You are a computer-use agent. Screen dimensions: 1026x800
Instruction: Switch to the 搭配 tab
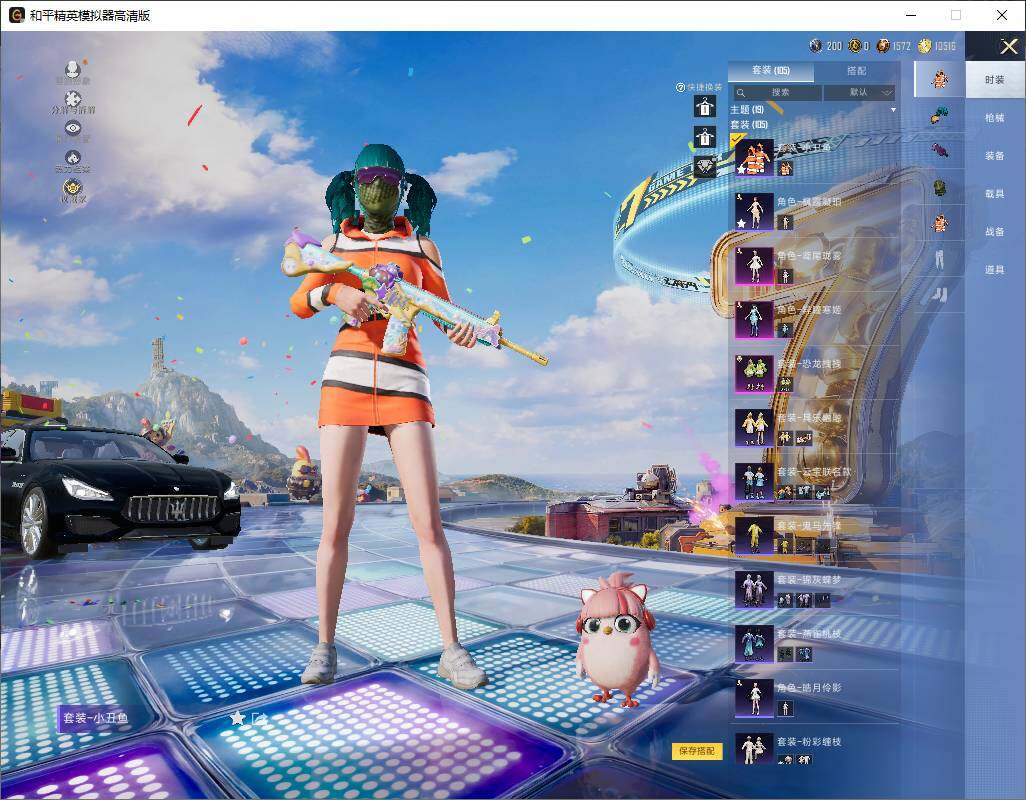coord(857,71)
